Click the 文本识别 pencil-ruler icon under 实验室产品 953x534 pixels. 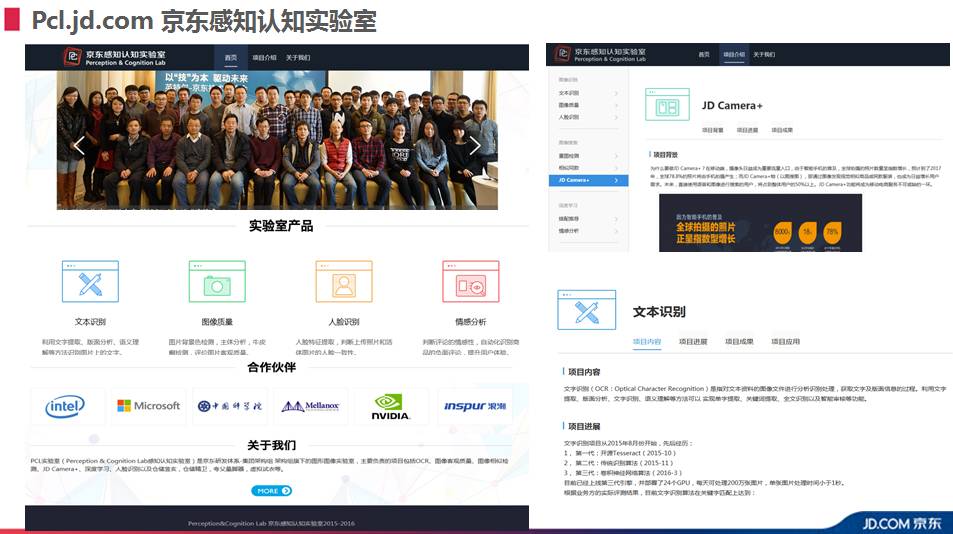coord(90,281)
